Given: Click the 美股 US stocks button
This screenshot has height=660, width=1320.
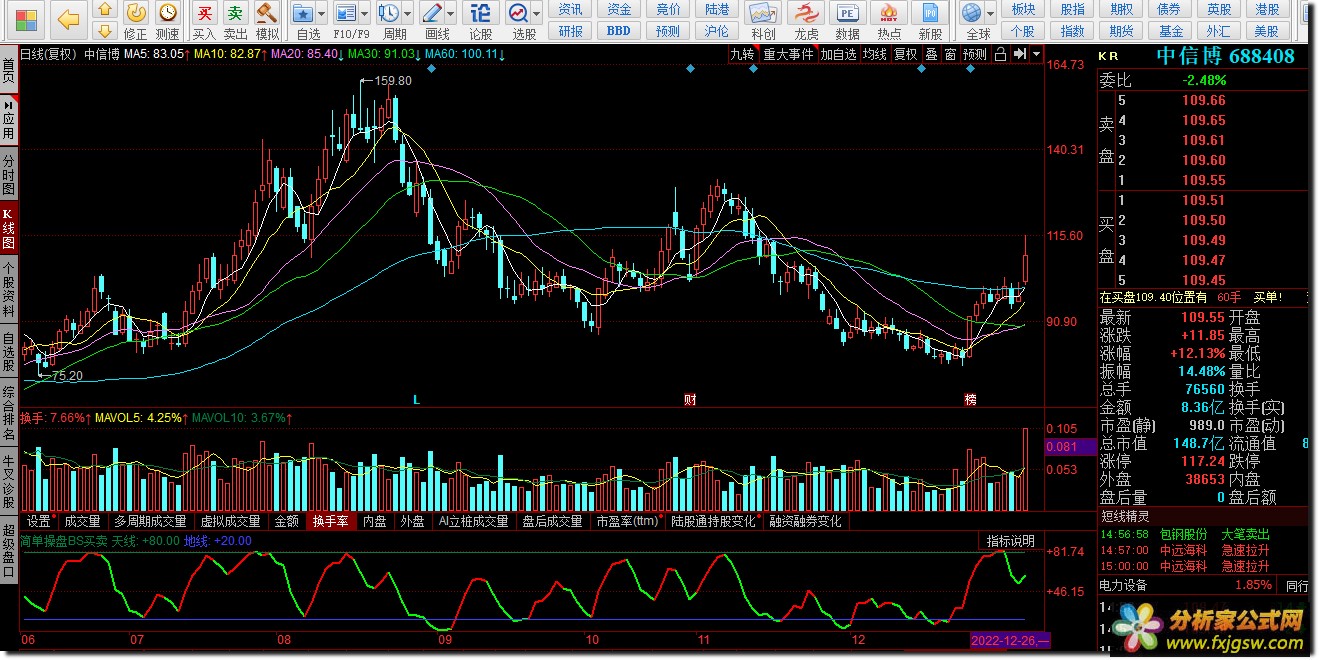Looking at the screenshot, I should (x=1267, y=31).
